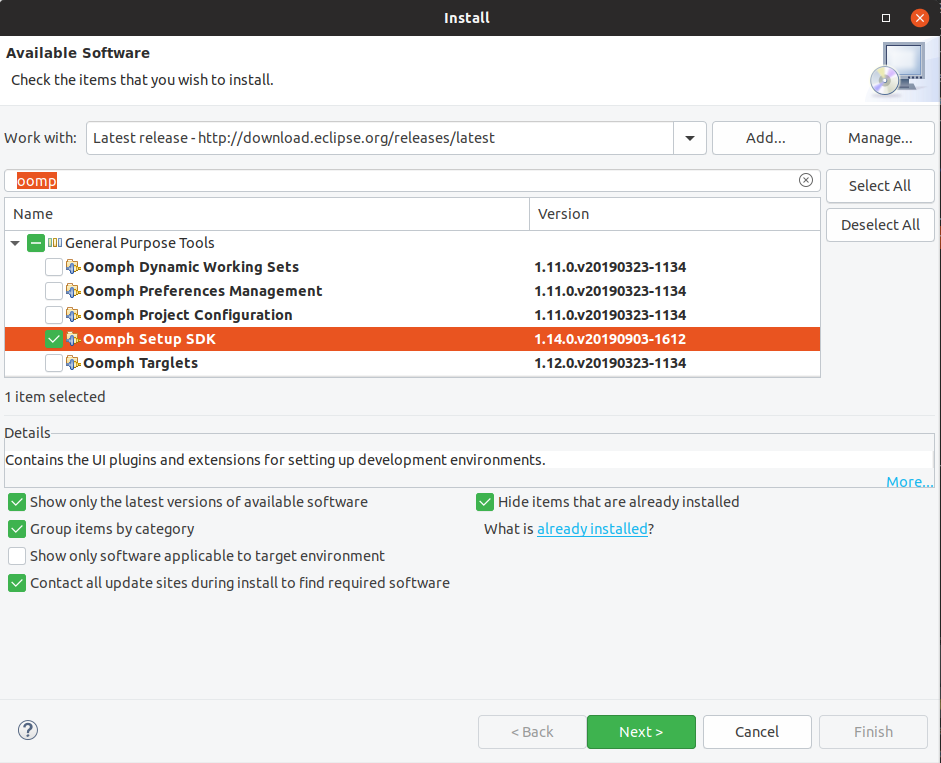Open the Manage... sites button
941x763 pixels.
pyautogui.click(x=880, y=138)
